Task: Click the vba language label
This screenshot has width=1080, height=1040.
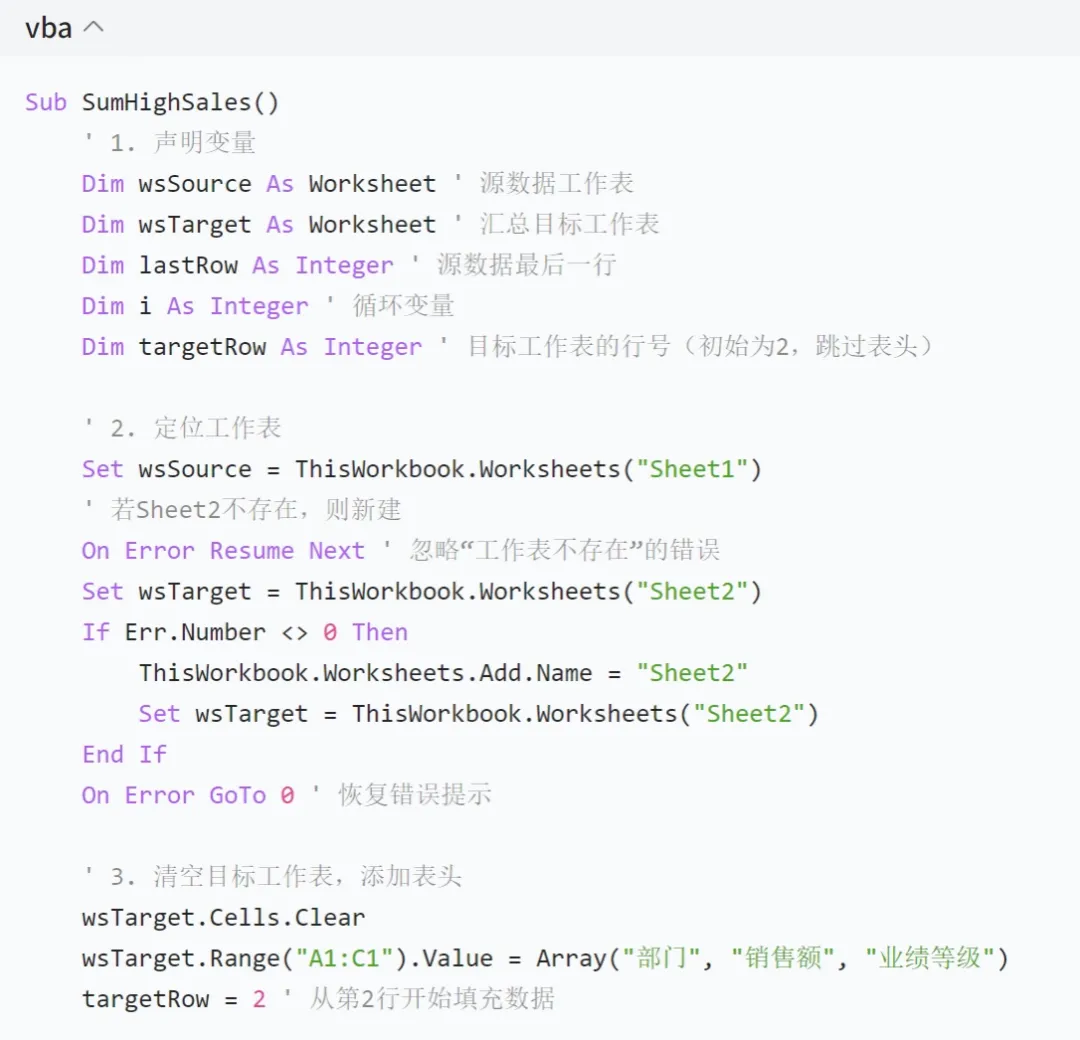Action: (x=48, y=28)
